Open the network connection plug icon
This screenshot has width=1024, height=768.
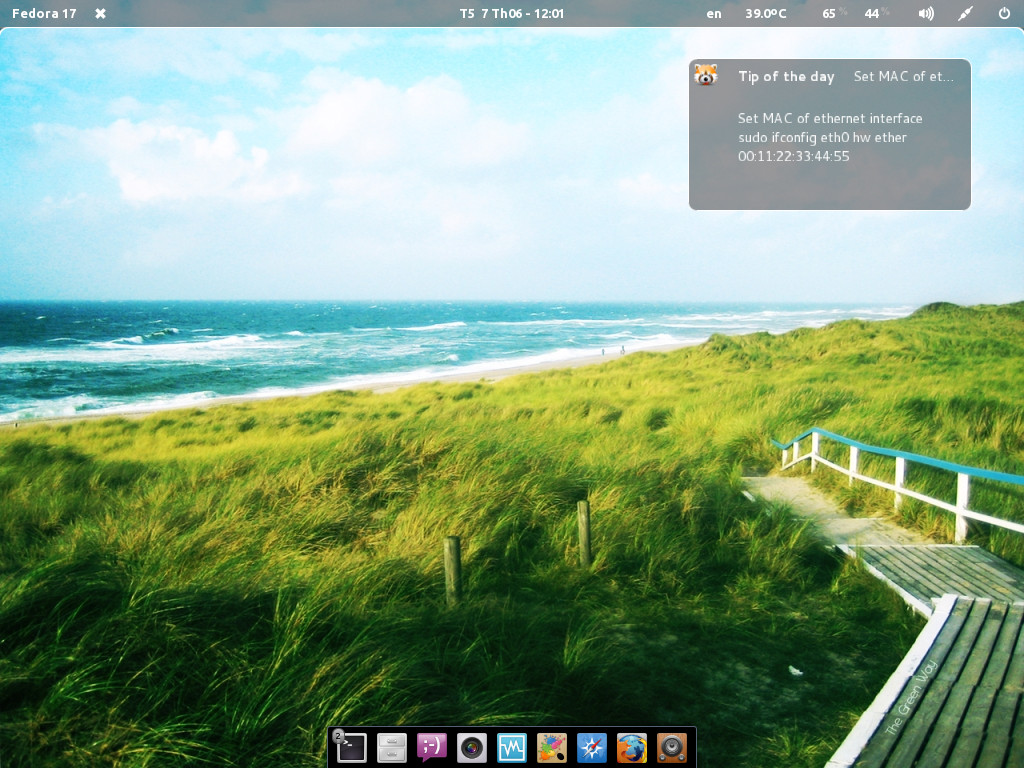965,13
